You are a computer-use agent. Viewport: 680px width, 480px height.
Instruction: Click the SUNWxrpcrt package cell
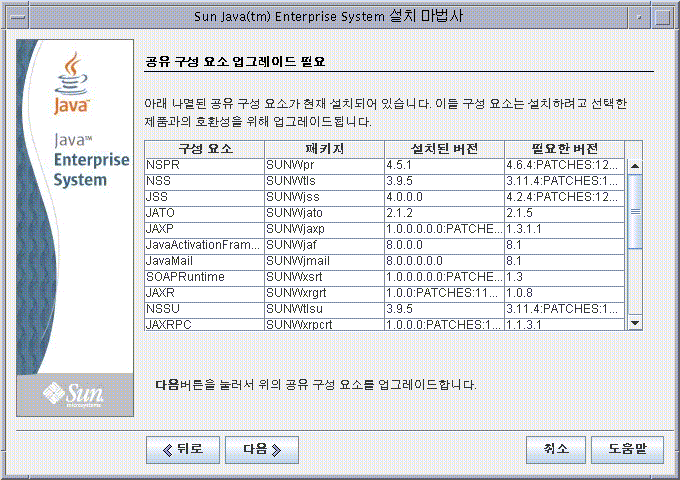[x=324, y=324]
